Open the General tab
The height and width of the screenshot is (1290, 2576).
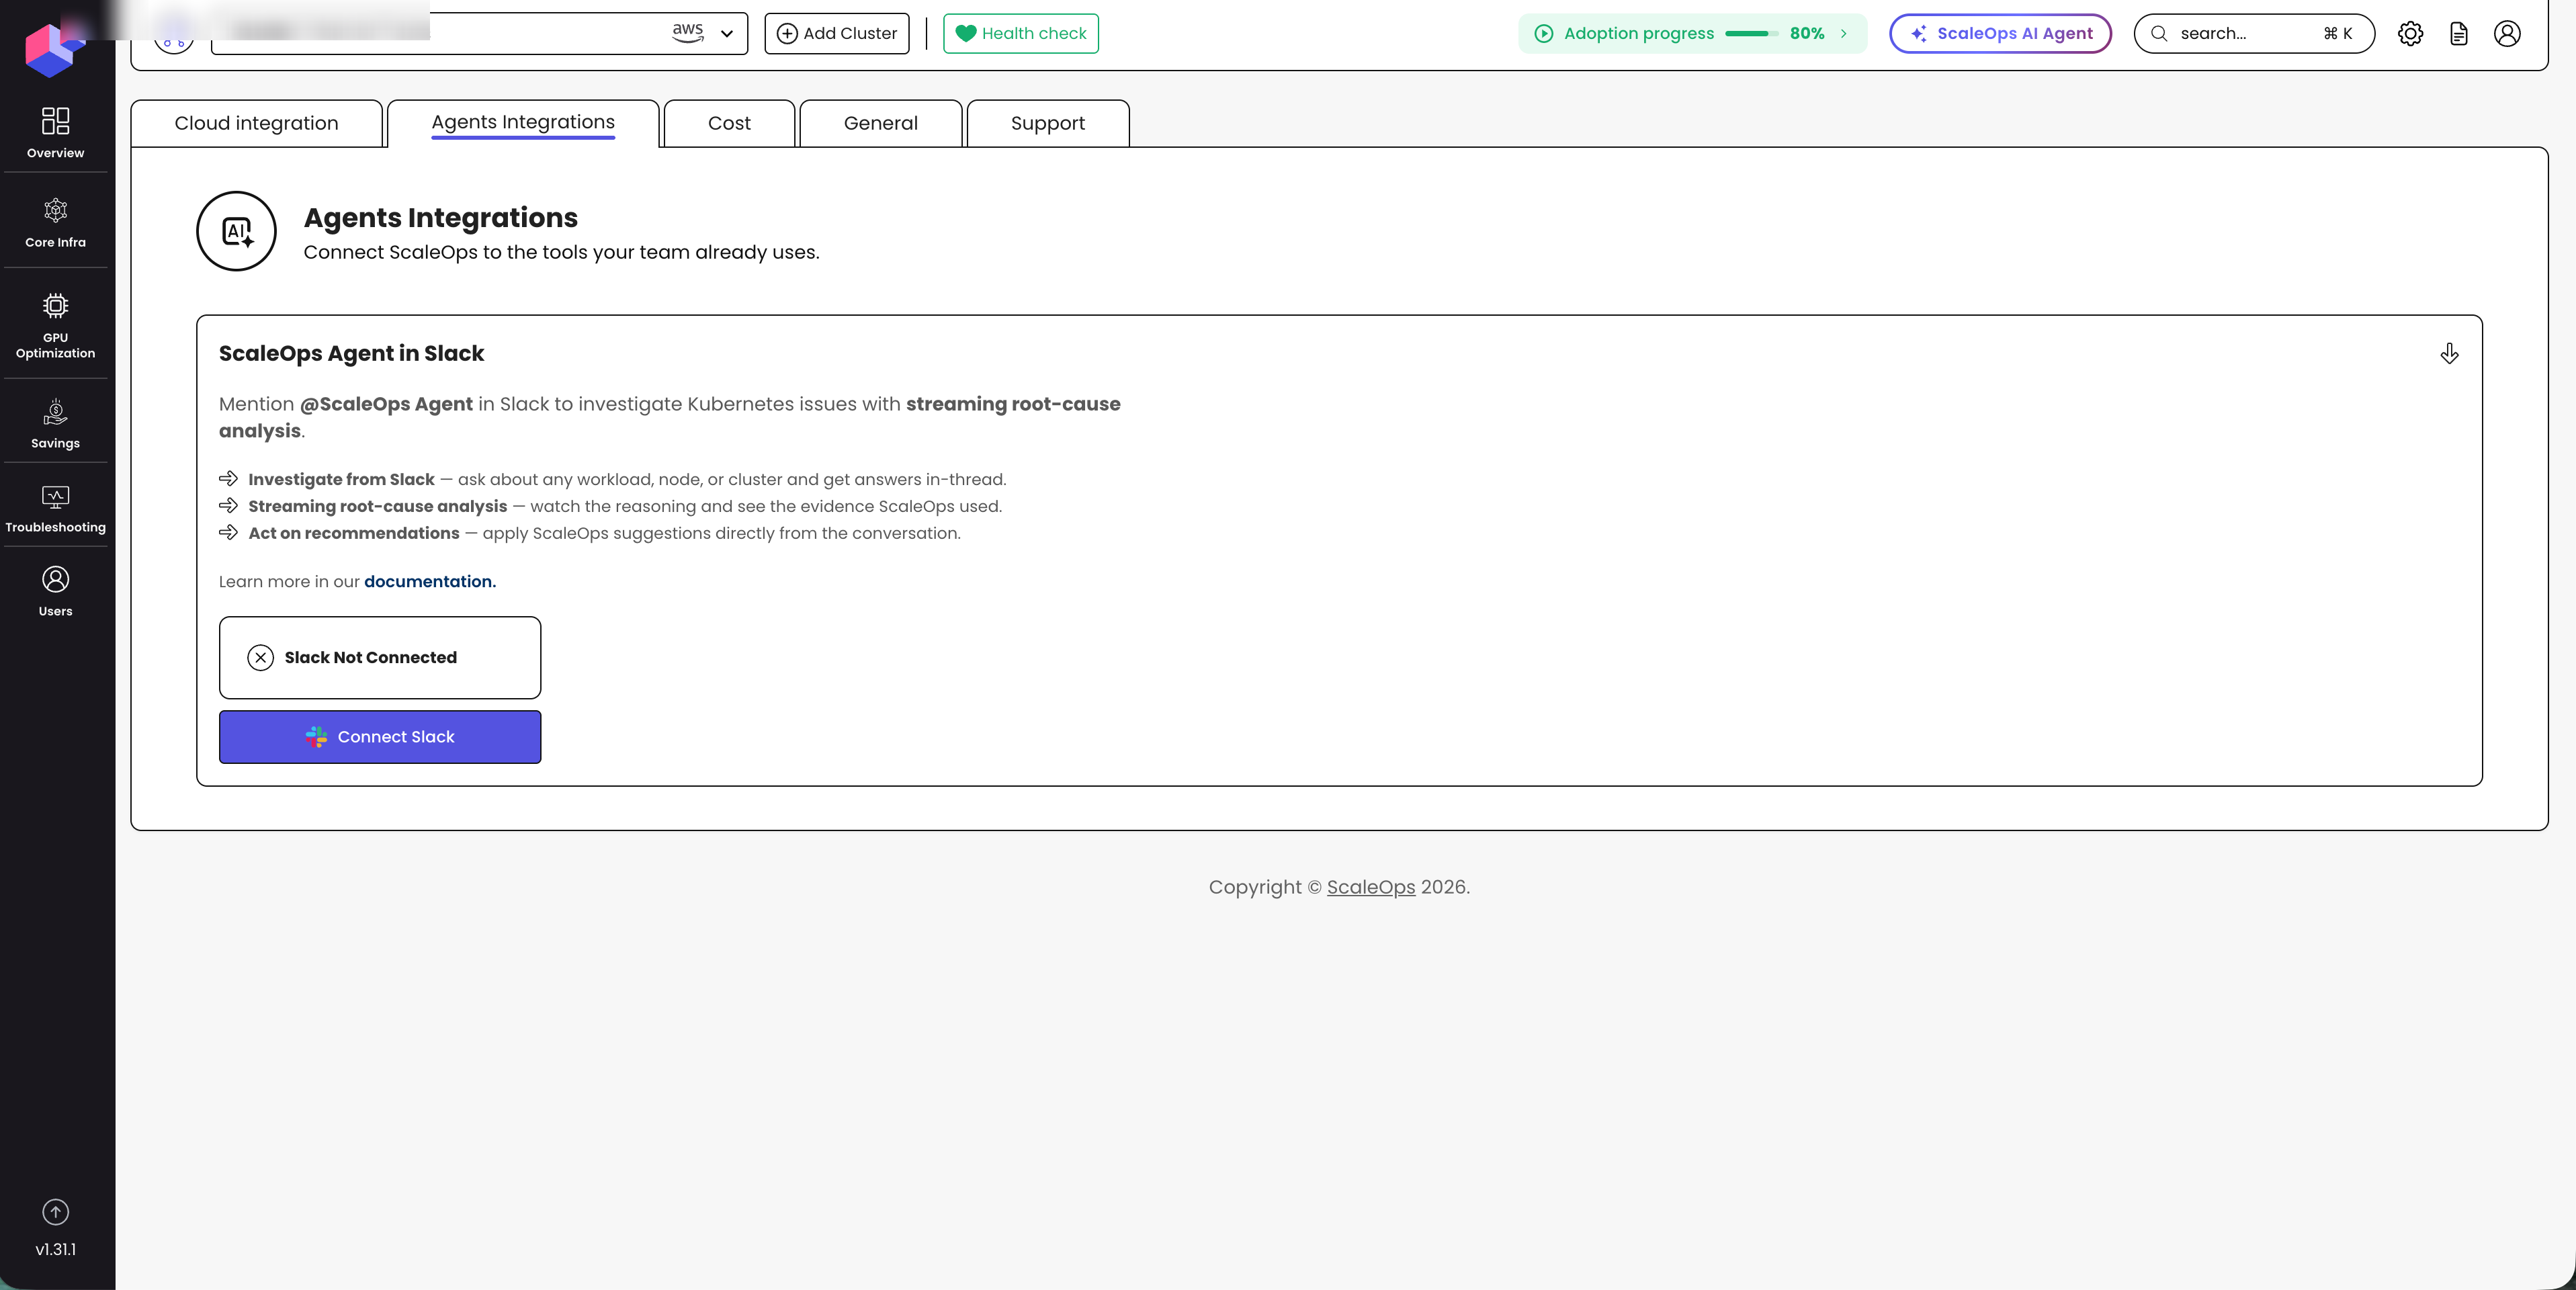[x=880, y=123]
